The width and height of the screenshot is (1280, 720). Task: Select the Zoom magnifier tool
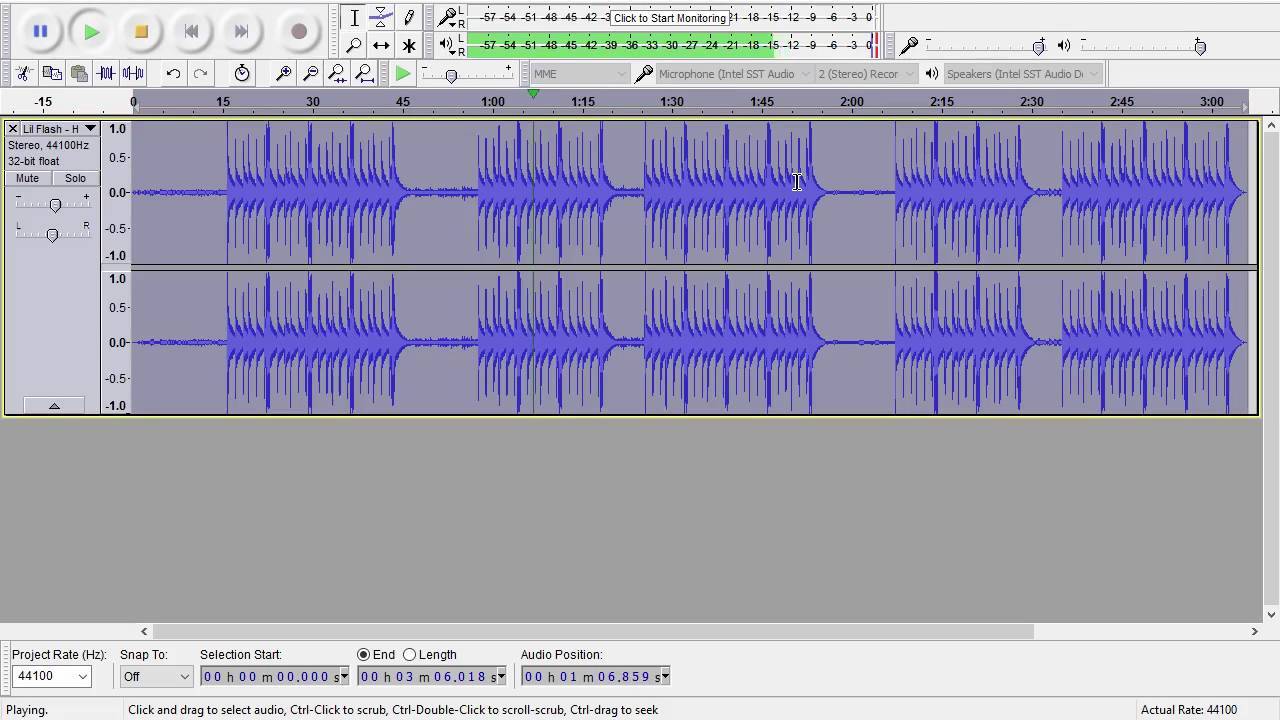pyautogui.click(x=354, y=45)
